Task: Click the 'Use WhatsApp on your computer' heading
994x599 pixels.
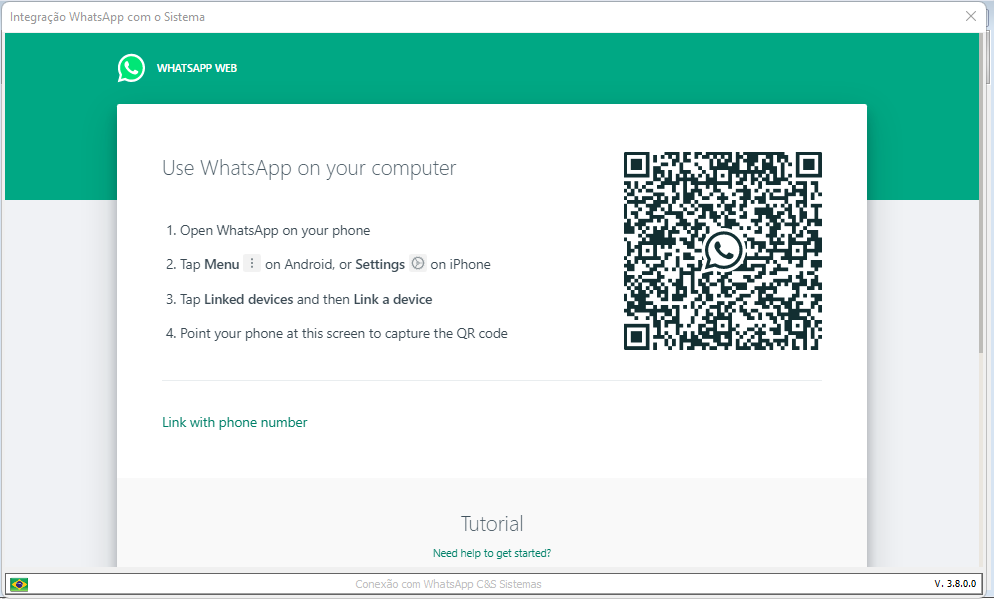Action: [x=309, y=168]
